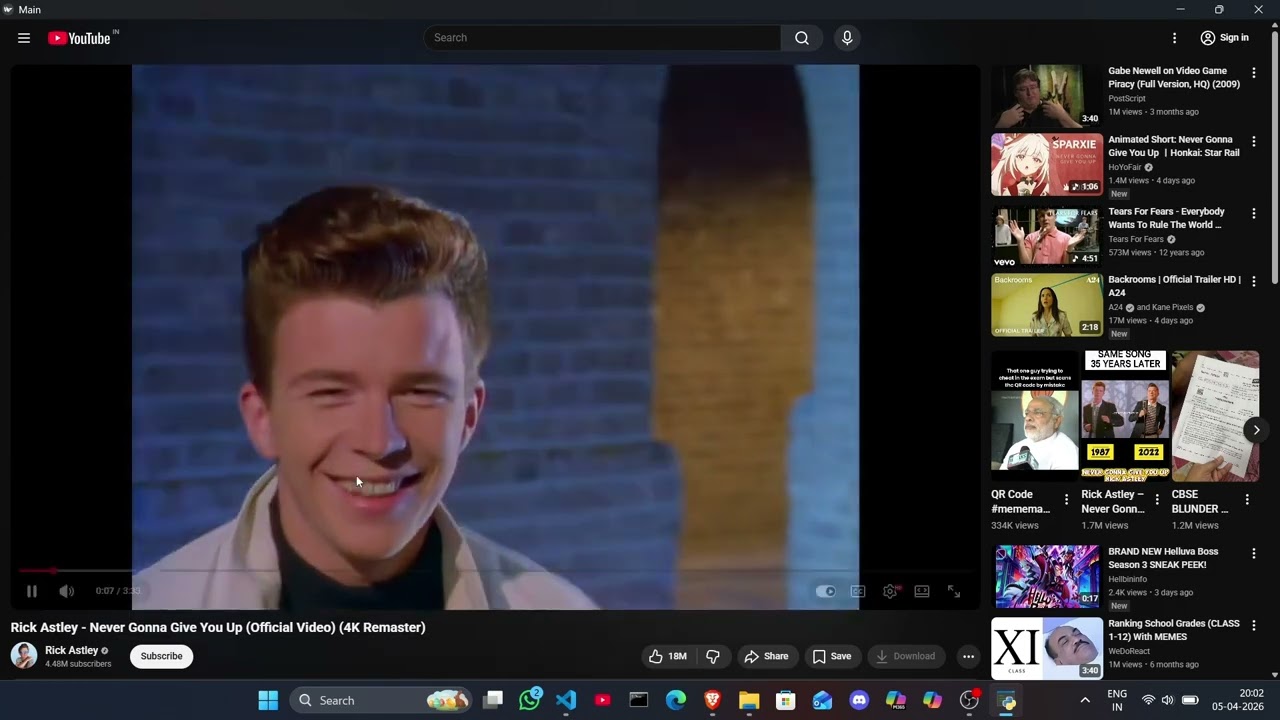Open Ranking School Grades video title
The width and height of the screenshot is (1280, 720).
[x=1174, y=630]
